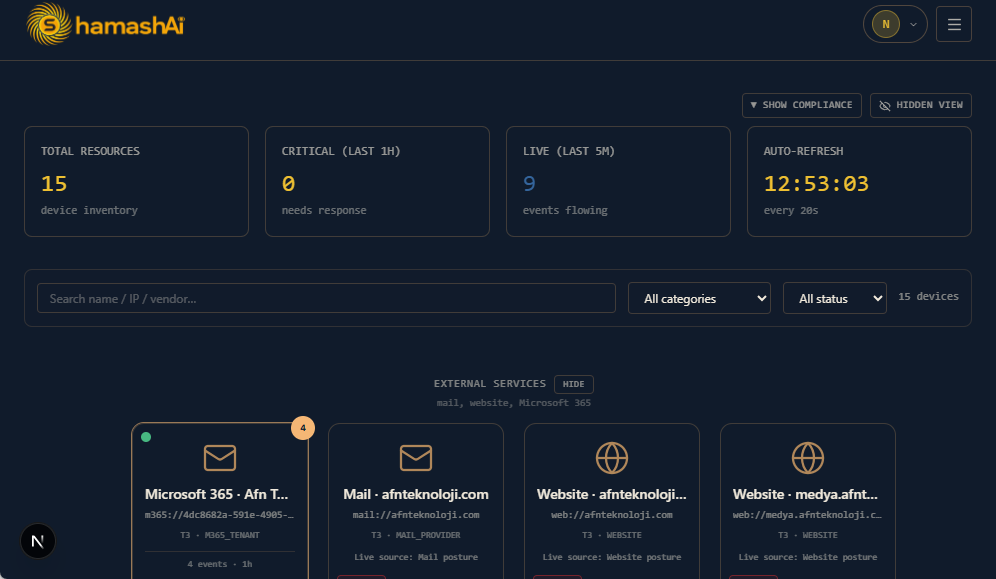Click the Auto-Refresh 12:53:03 time

(816, 184)
